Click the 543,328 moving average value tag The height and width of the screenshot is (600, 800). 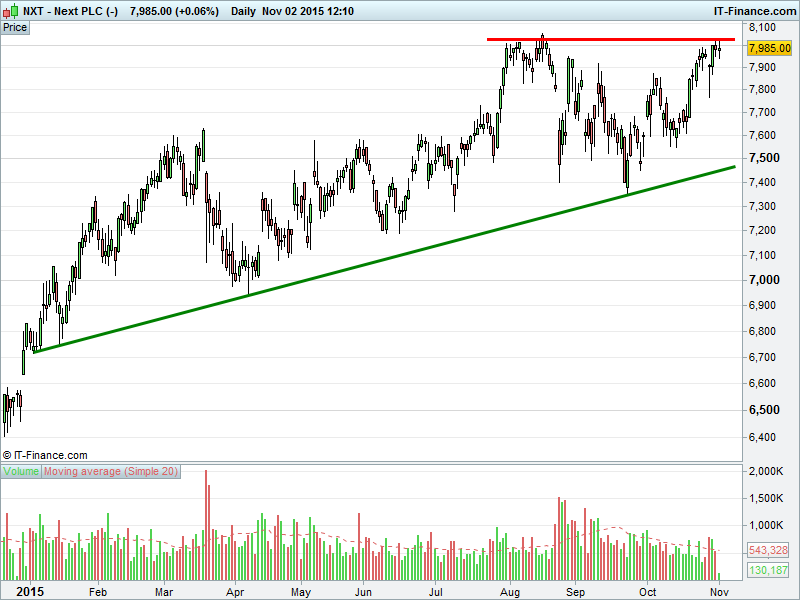pos(769,550)
